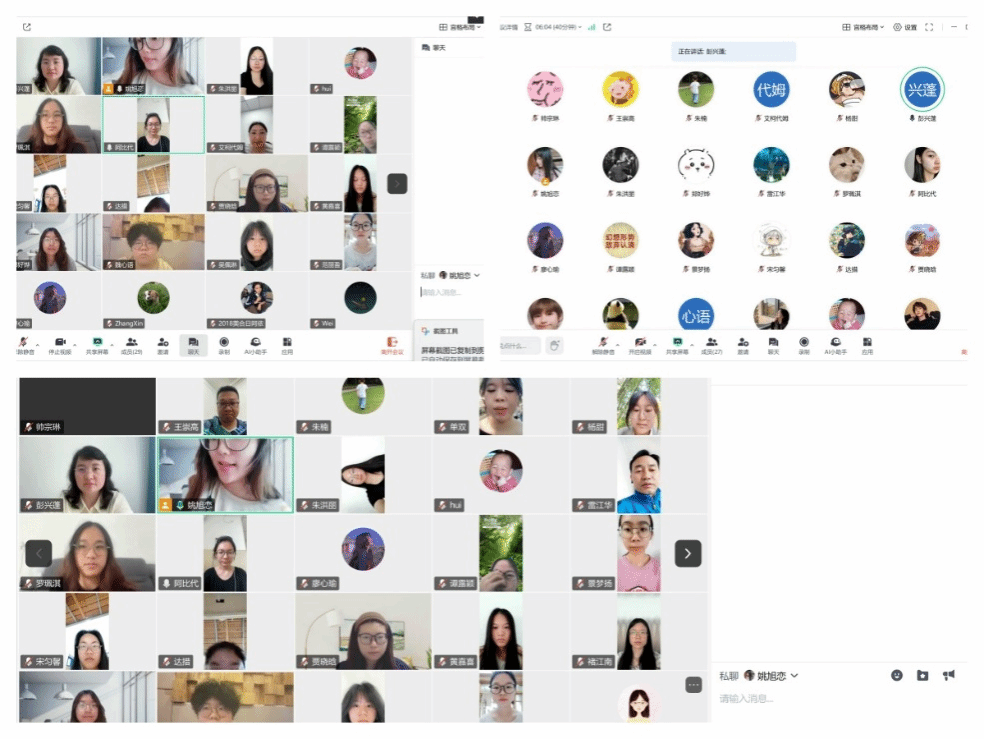
Task: Click the three-dots more button on bottom video tile
Action: point(694,685)
